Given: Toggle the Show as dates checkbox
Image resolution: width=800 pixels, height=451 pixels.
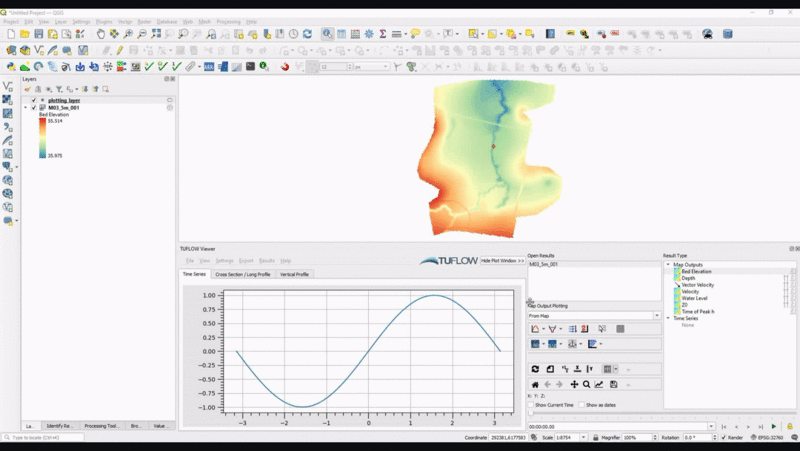Looking at the screenshot, I should pyautogui.click(x=581, y=405).
